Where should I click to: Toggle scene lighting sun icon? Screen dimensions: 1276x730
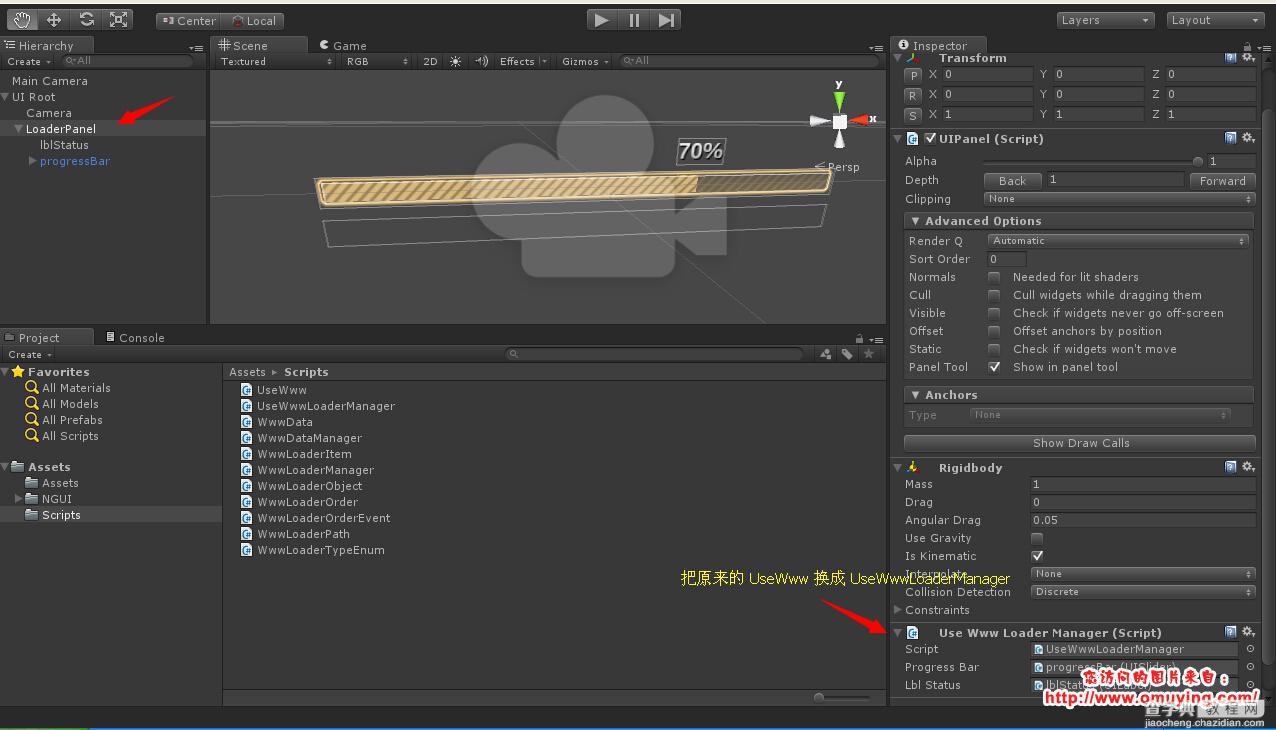[x=456, y=61]
